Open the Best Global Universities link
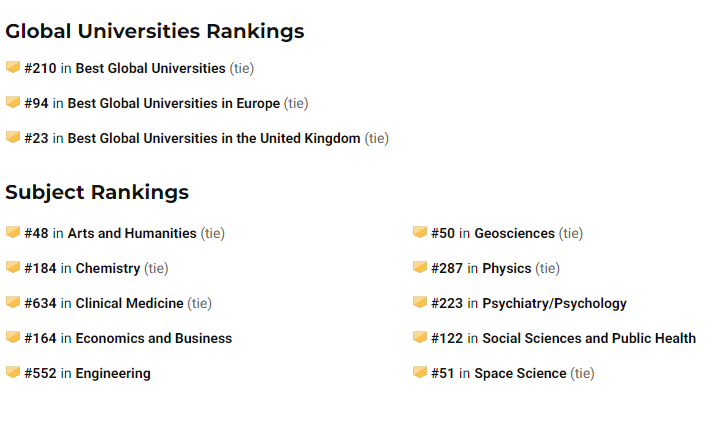This screenshot has height=438, width=708. (x=150, y=68)
